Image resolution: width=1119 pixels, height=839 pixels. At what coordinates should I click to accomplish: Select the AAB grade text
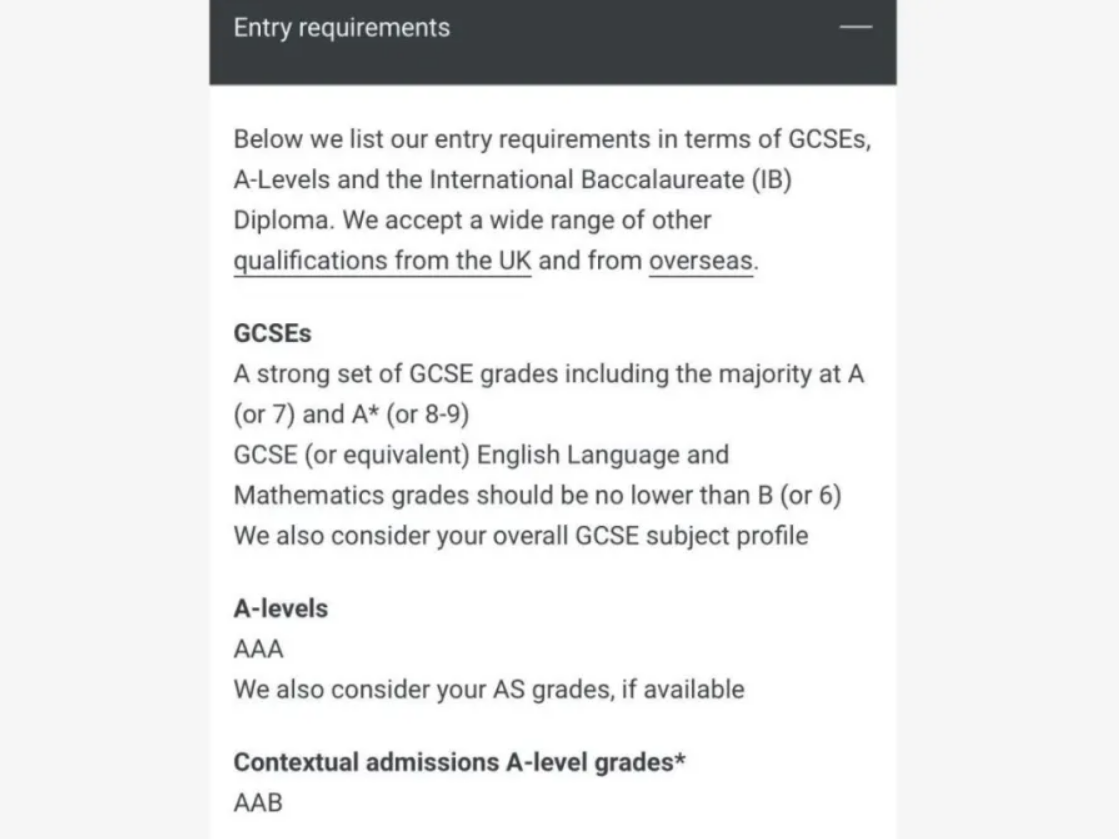(x=258, y=803)
